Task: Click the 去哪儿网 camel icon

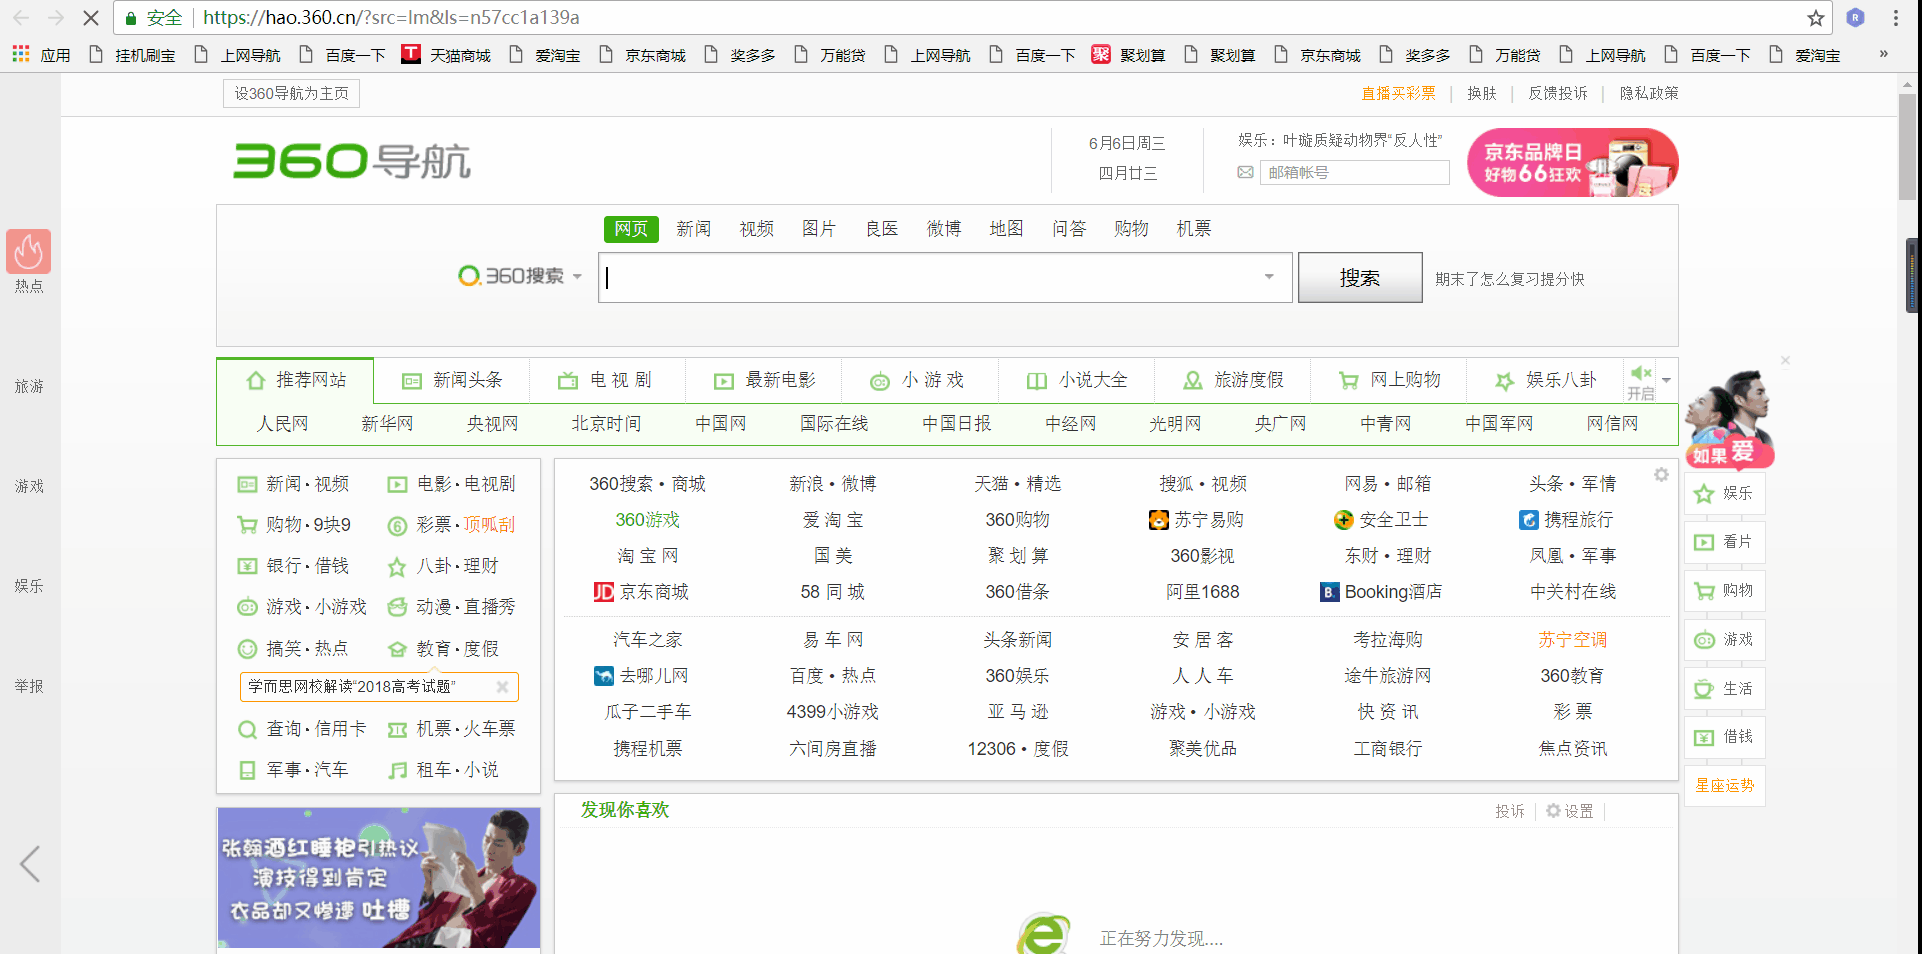Action: tap(604, 676)
